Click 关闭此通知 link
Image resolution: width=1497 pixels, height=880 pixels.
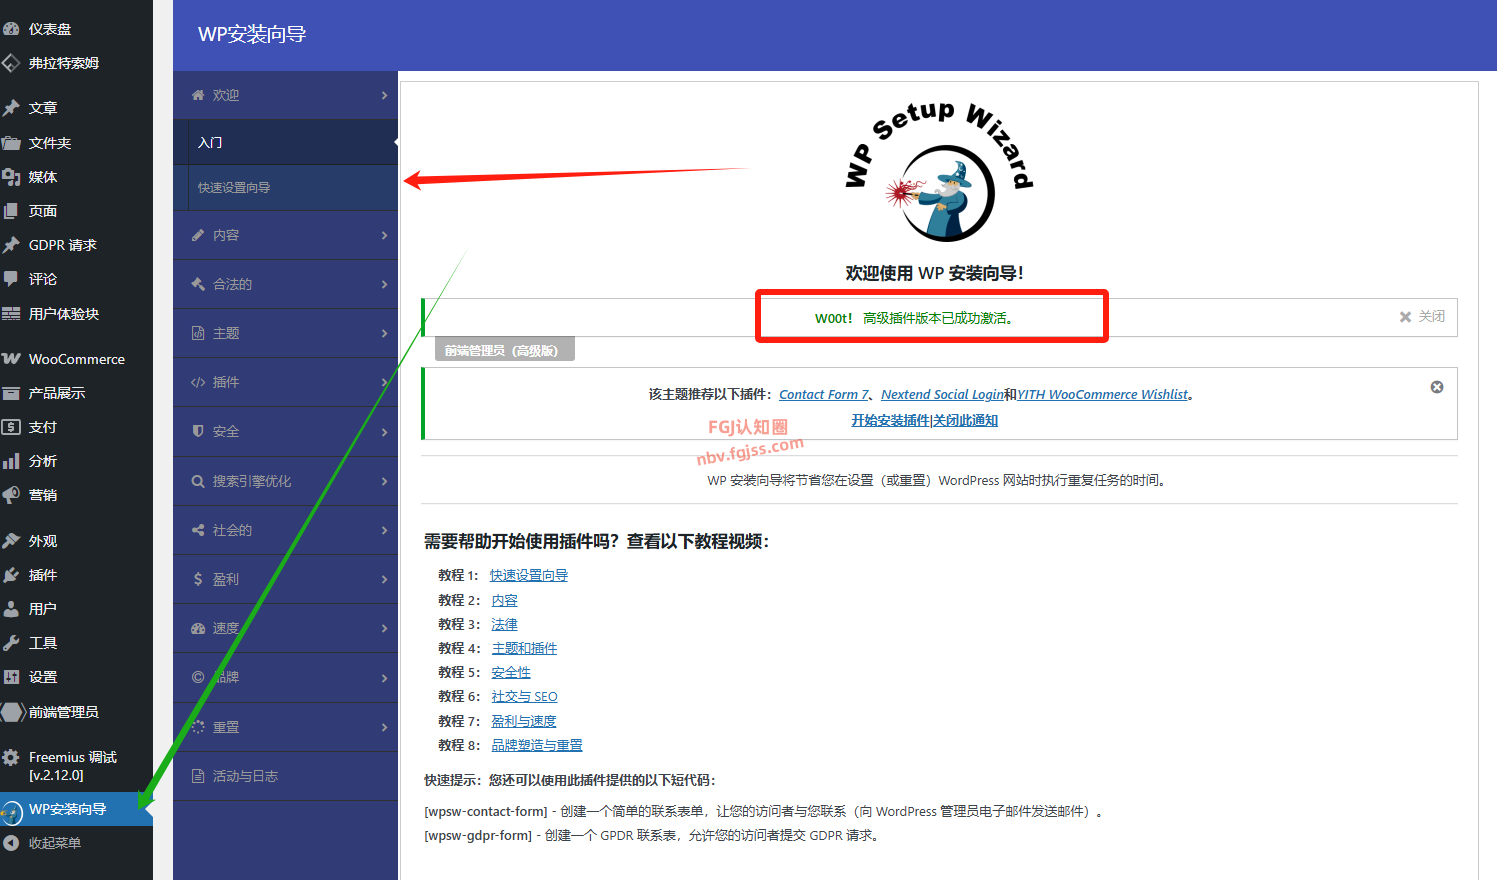[966, 421]
